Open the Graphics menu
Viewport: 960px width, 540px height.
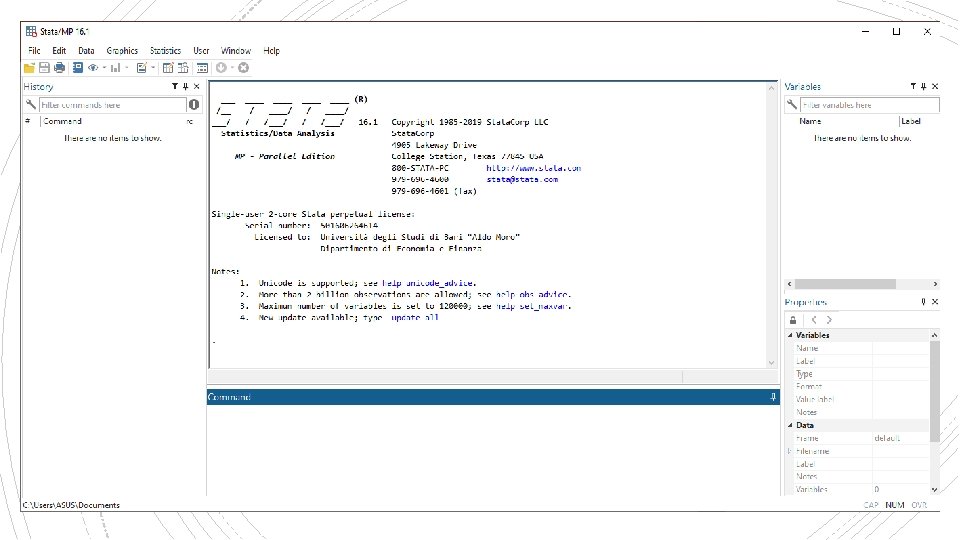coord(122,51)
